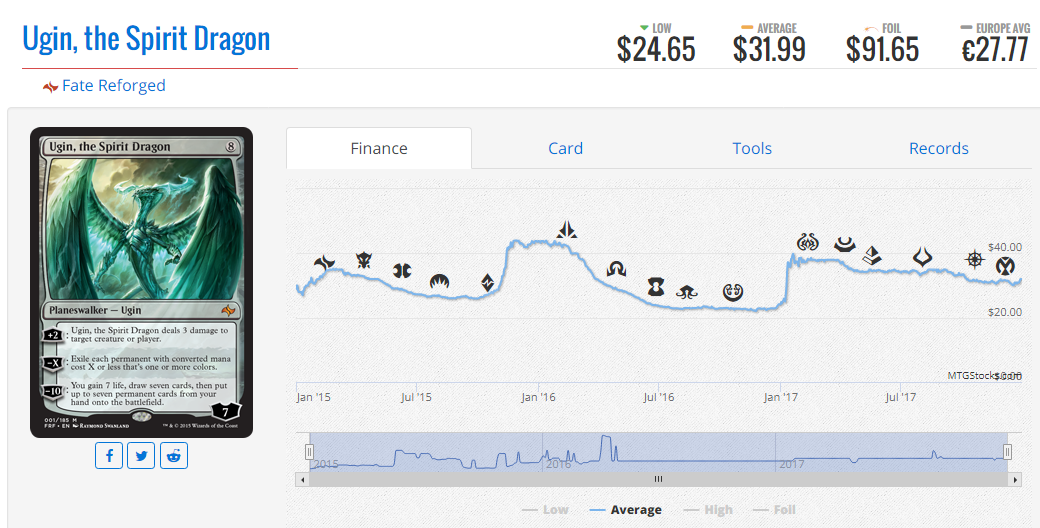Image resolution: width=1040 pixels, height=528 pixels.
Task: Click the right handle of chart navigator
Action: 1008,452
